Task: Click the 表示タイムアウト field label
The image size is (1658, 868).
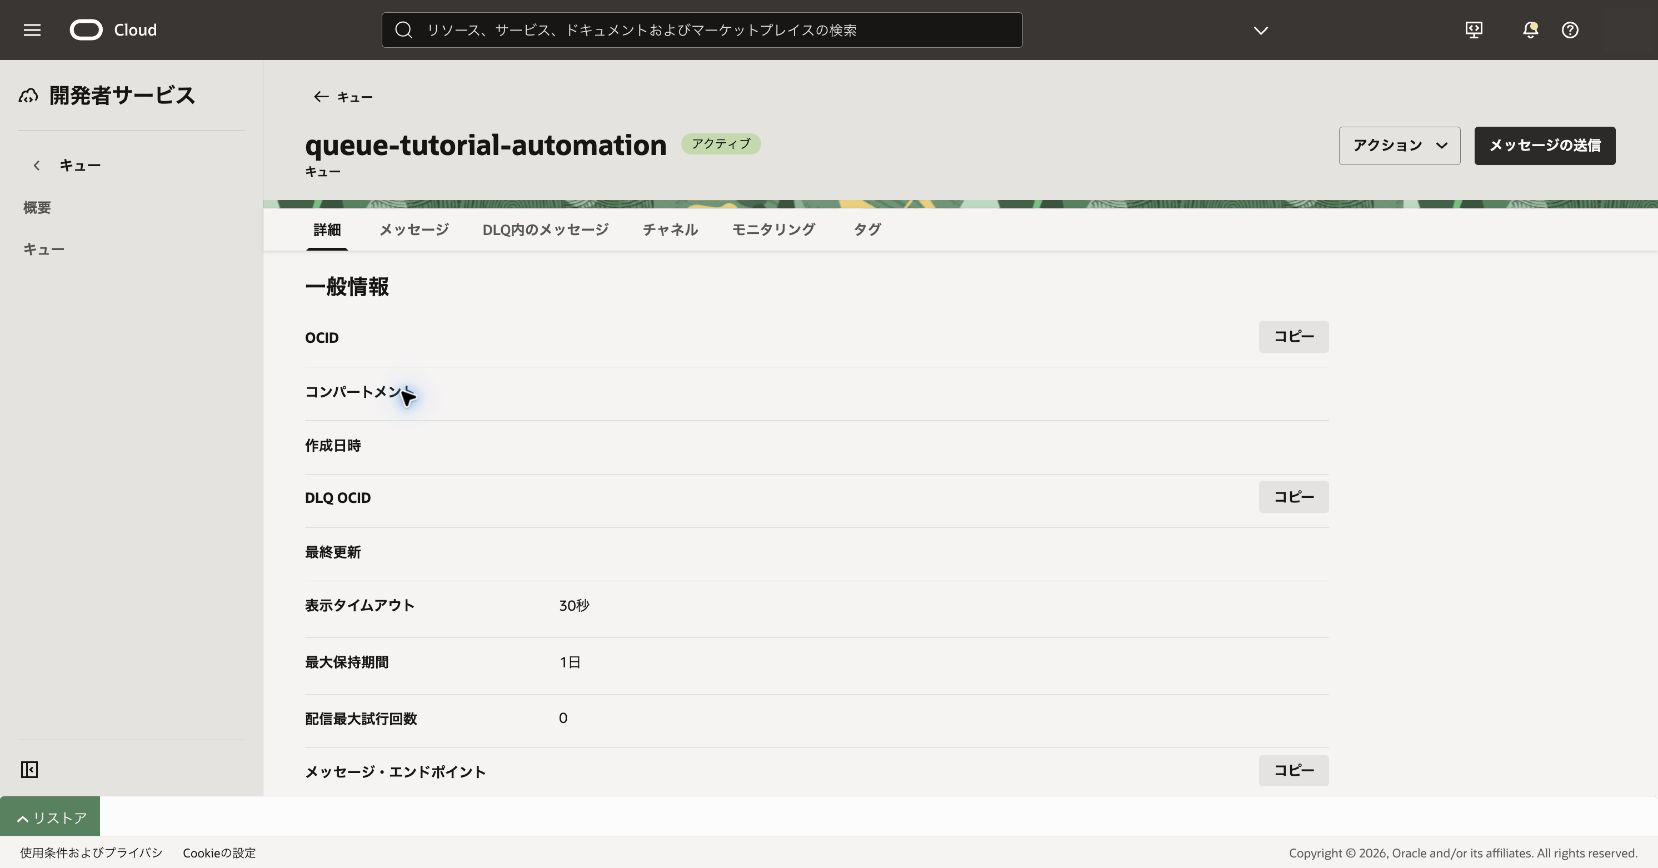Action: 360,606
